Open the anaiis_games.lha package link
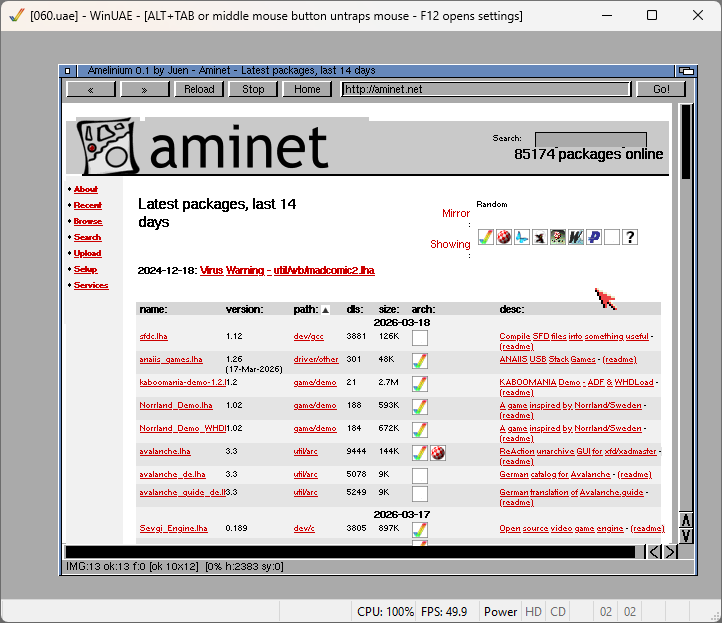Image resolution: width=722 pixels, height=623 pixels. pyautogui.click(x=171, y=360)
